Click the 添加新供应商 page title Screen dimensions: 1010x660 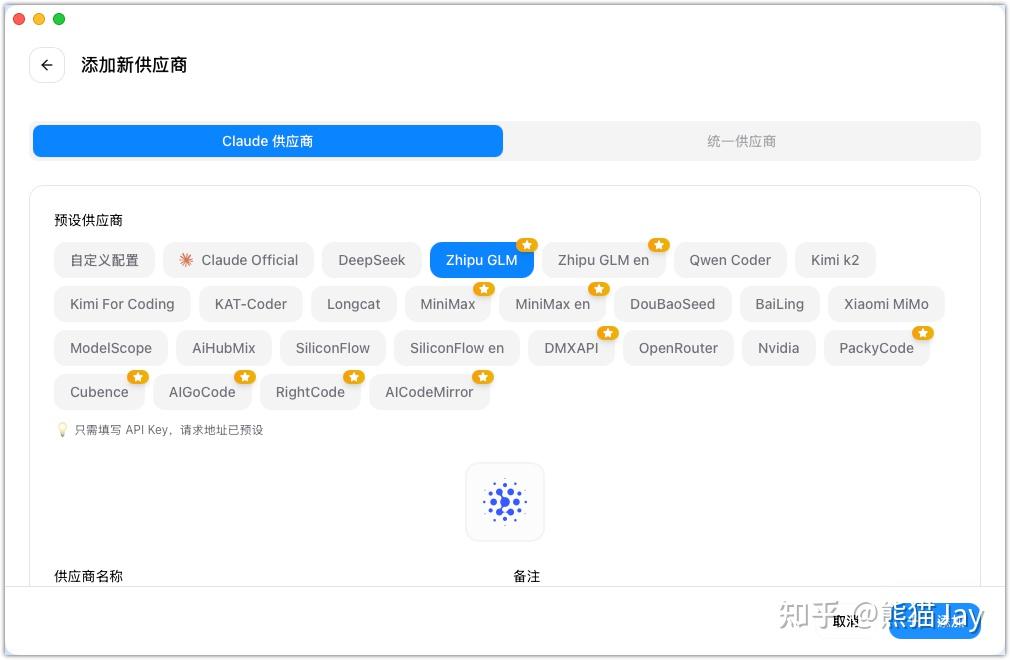(134, 65)
